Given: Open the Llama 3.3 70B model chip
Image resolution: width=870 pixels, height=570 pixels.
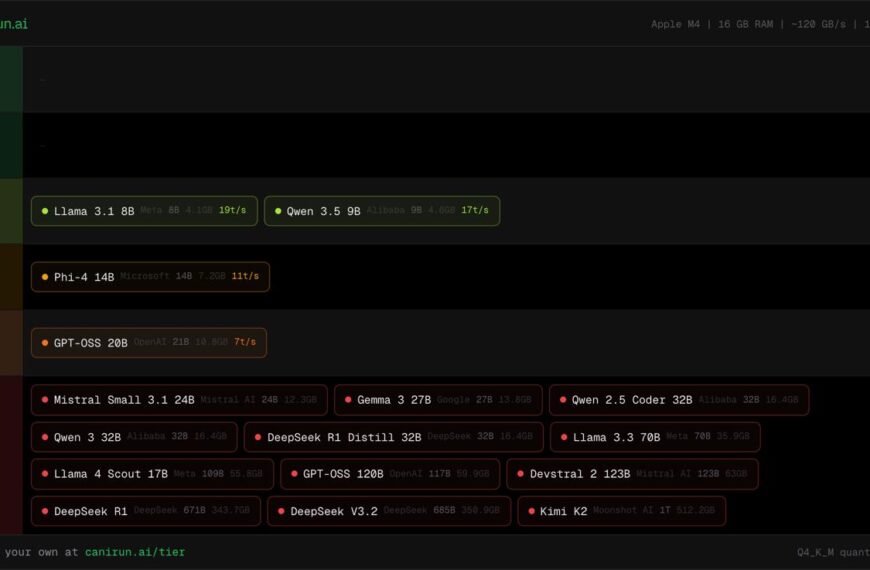Looking at the screenshot, I should 655,437.
